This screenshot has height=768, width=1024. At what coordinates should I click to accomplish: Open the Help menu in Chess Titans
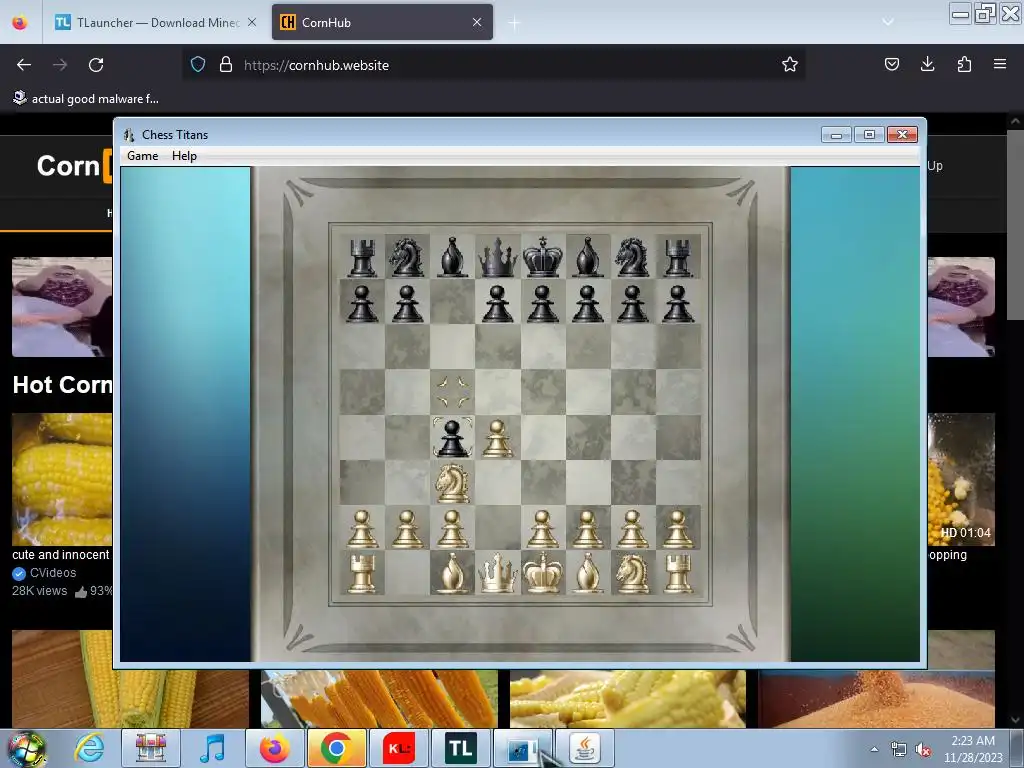coord(184,155)
